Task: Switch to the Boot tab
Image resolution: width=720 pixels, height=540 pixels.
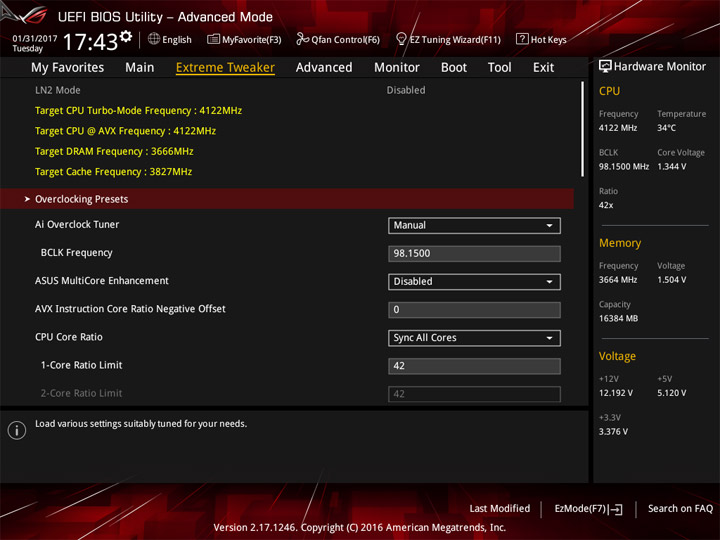Action: click(454, 68)
